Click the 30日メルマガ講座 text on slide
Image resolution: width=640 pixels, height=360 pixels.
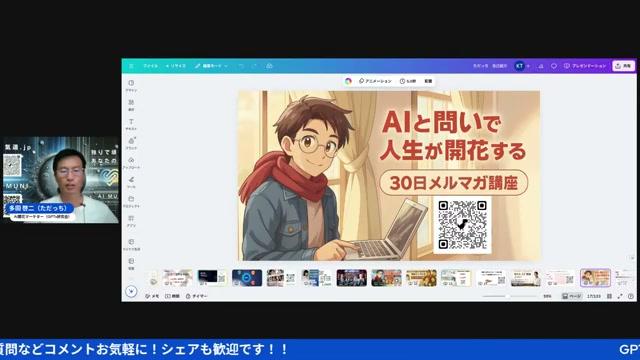click(453, 183)
